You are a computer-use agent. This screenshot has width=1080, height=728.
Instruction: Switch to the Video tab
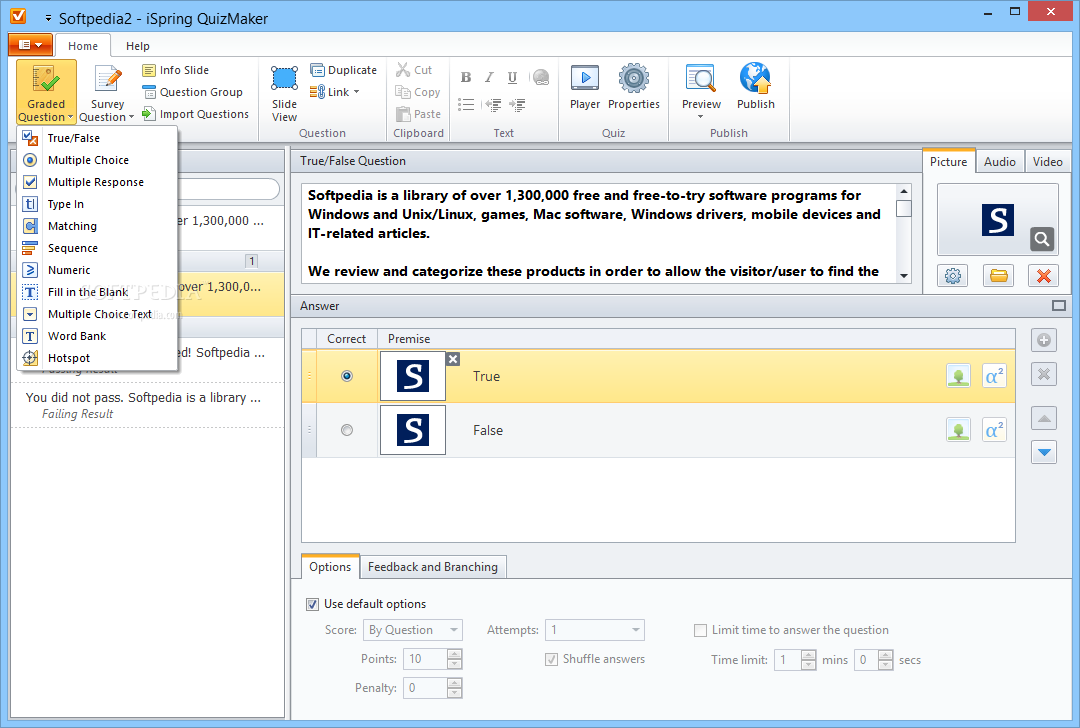click(x=1047, y=162)
